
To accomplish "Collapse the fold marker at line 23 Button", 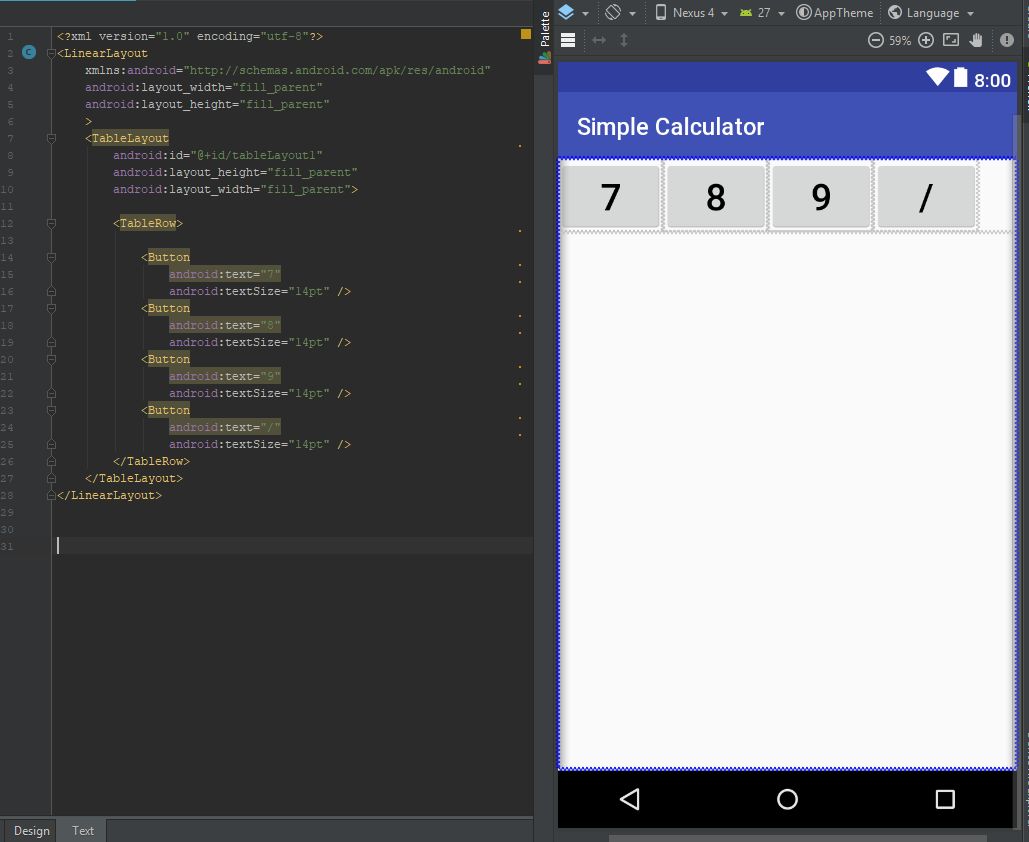I will click(51, 411).
